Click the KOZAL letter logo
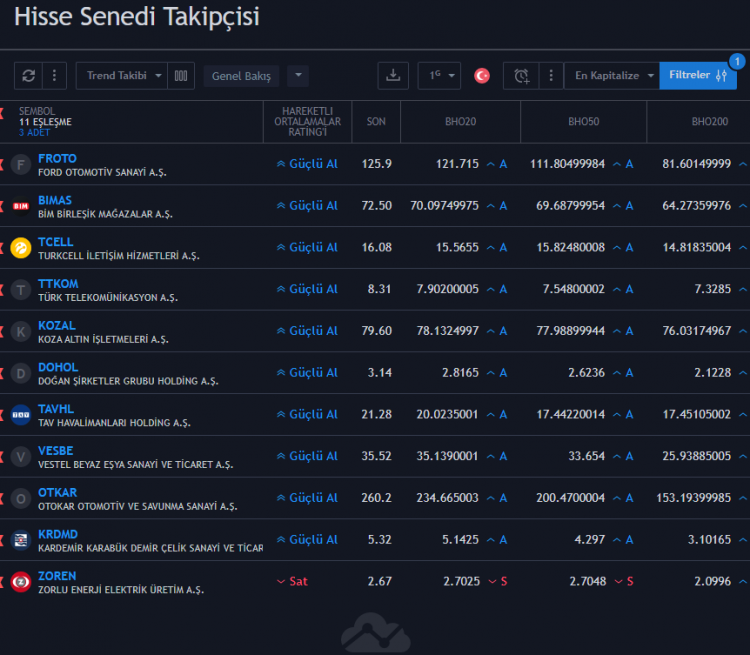 [21, 332]
